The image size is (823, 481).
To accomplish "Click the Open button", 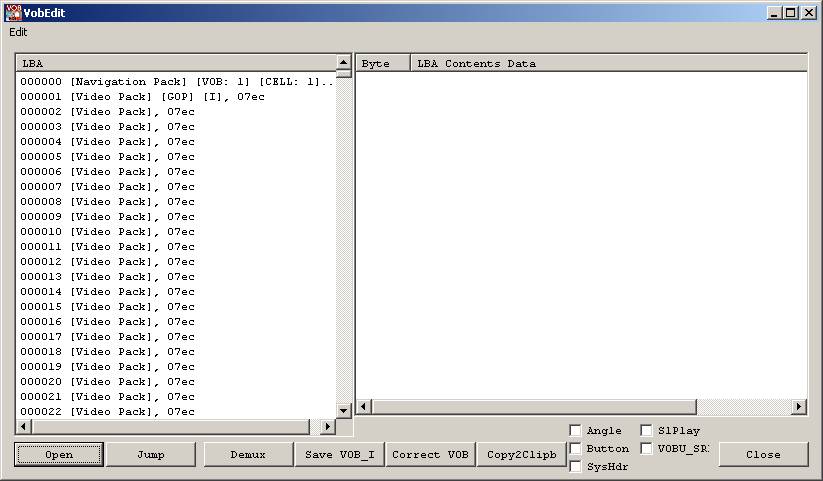I will pyautogui.click(x=59, y=454).
